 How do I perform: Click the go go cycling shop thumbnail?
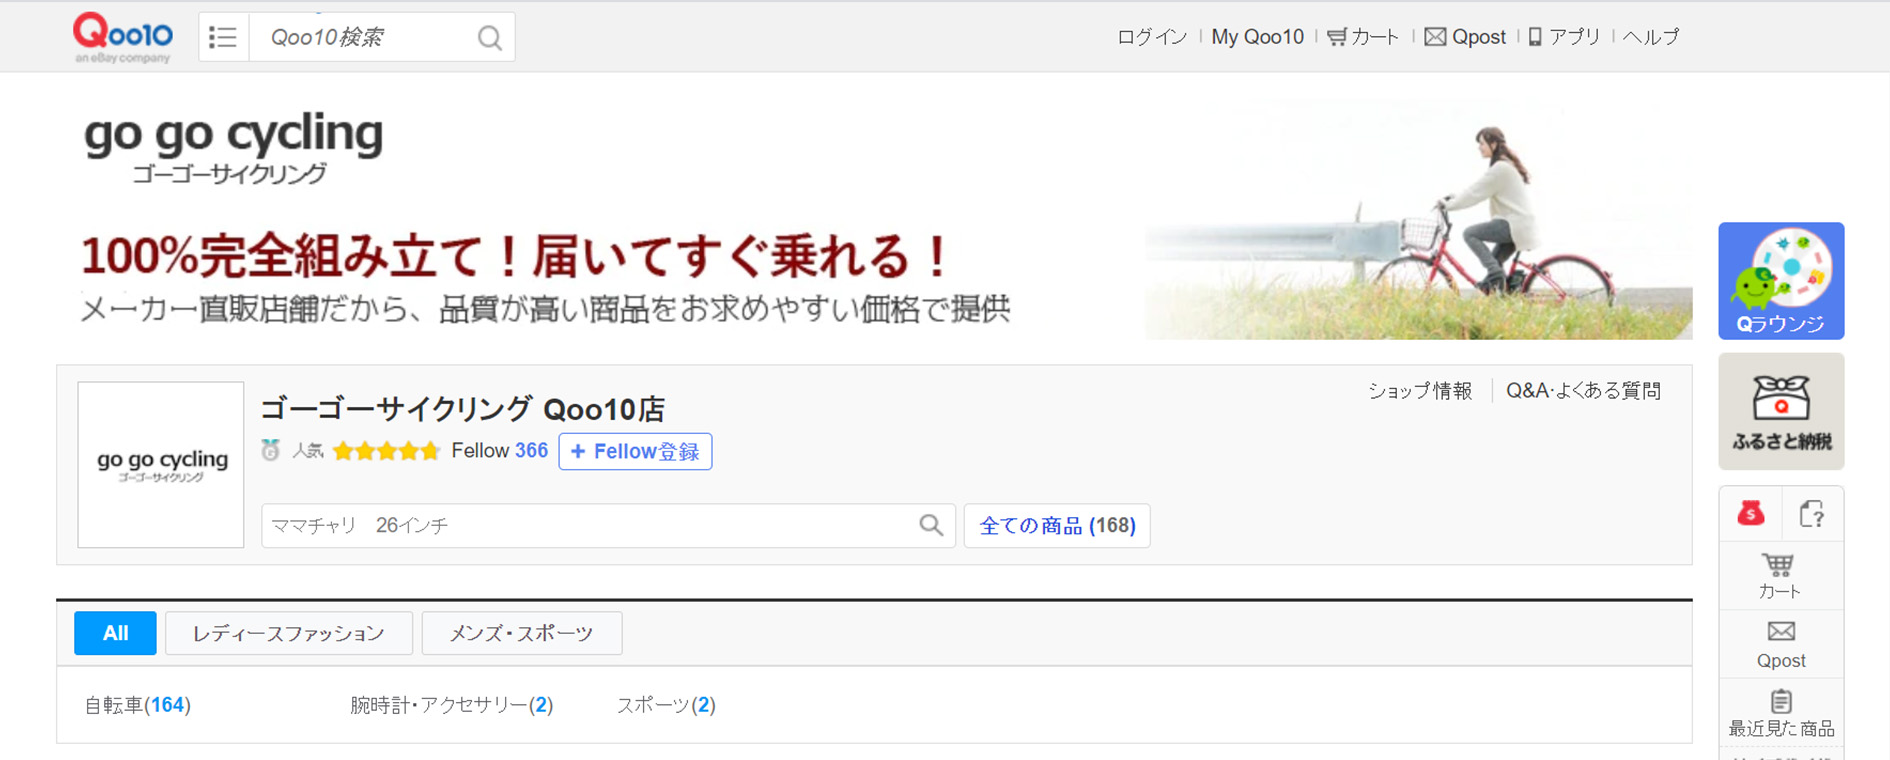click(161, 465)
